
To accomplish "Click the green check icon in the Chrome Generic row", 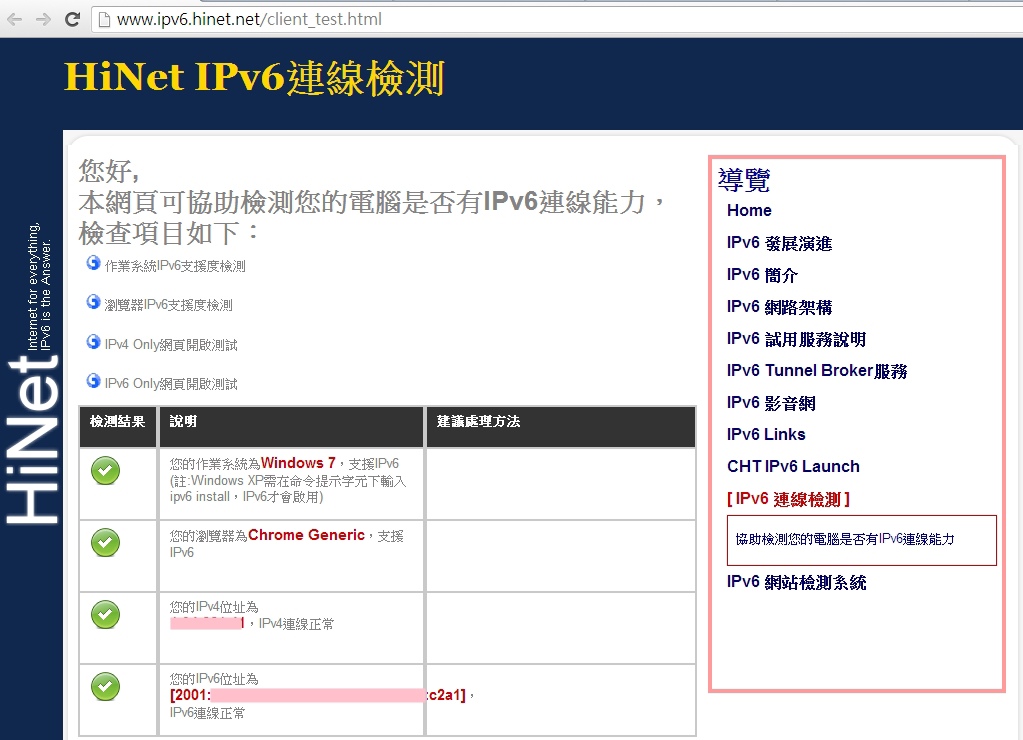I will coord(105,542).
